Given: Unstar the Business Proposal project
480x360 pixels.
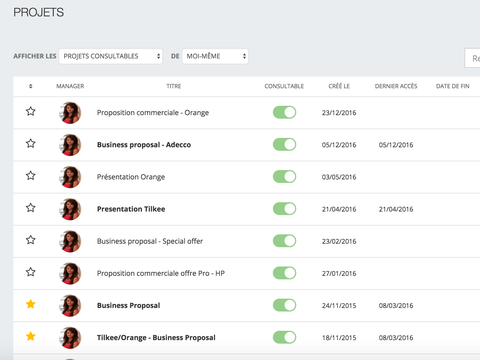Looking at the screenshot, I should [31, 304].
